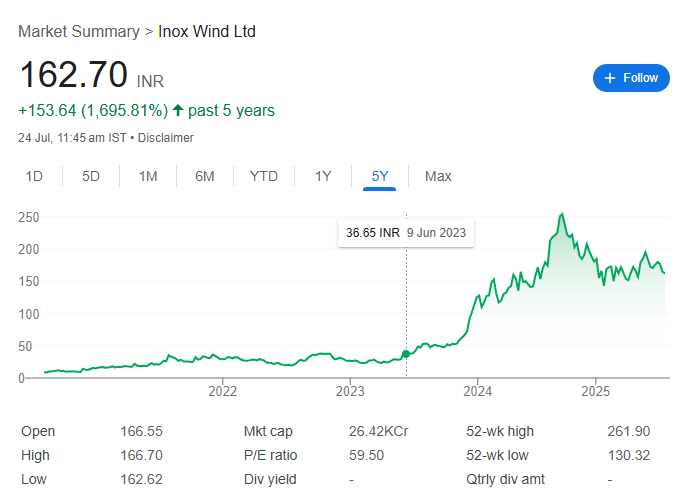Click the Open value 166.55

pyautogui.click(x=141, y=431)
